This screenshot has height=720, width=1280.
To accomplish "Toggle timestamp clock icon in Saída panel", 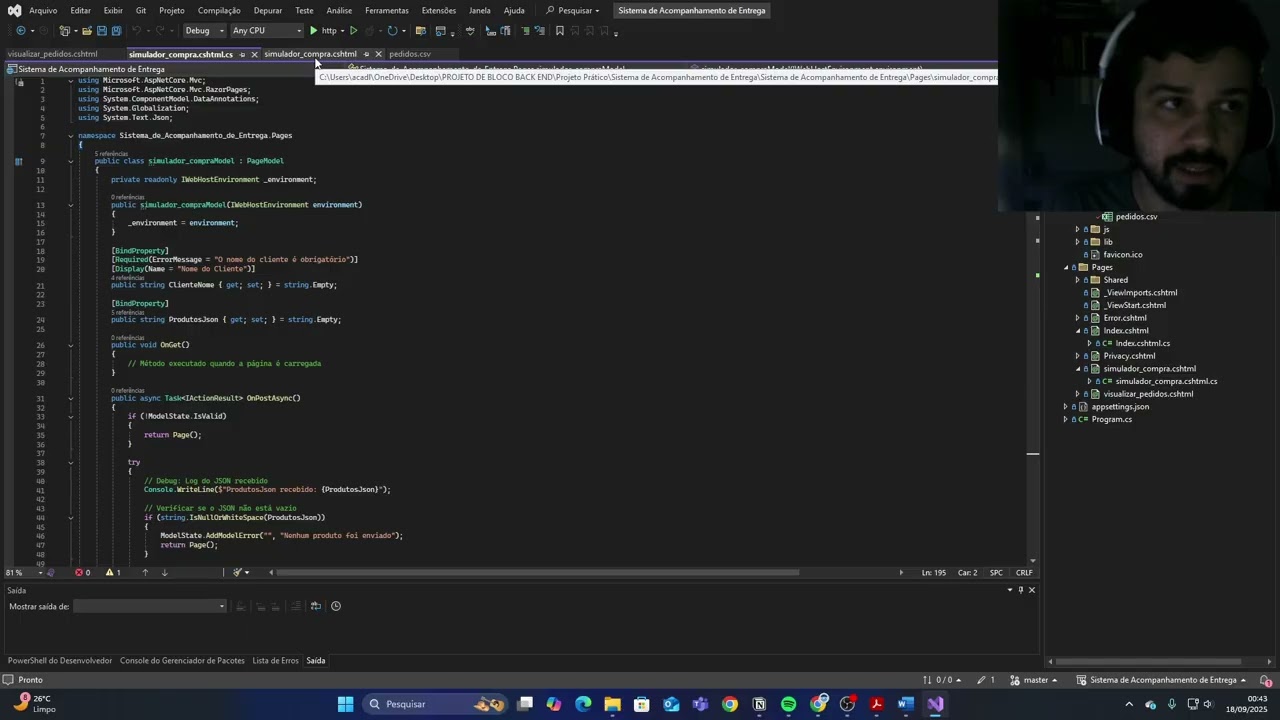I will (336, 606).
